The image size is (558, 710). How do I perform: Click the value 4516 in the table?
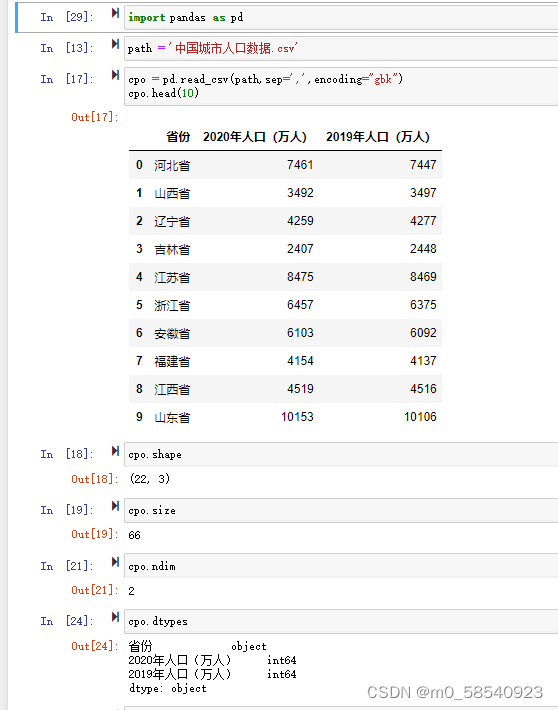(423, 389)
